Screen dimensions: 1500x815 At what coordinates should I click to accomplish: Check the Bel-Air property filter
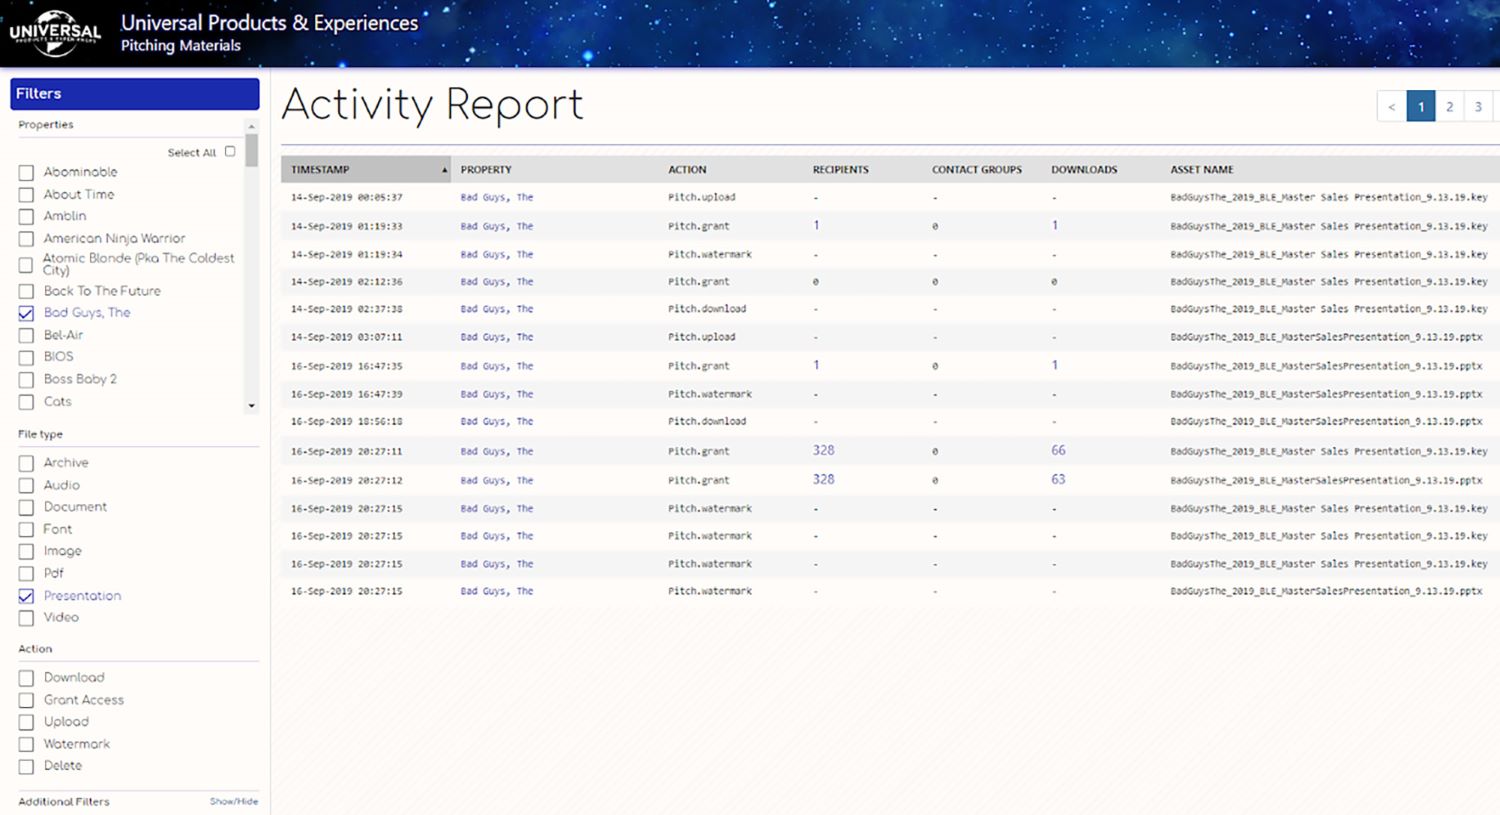coord(26,336)
